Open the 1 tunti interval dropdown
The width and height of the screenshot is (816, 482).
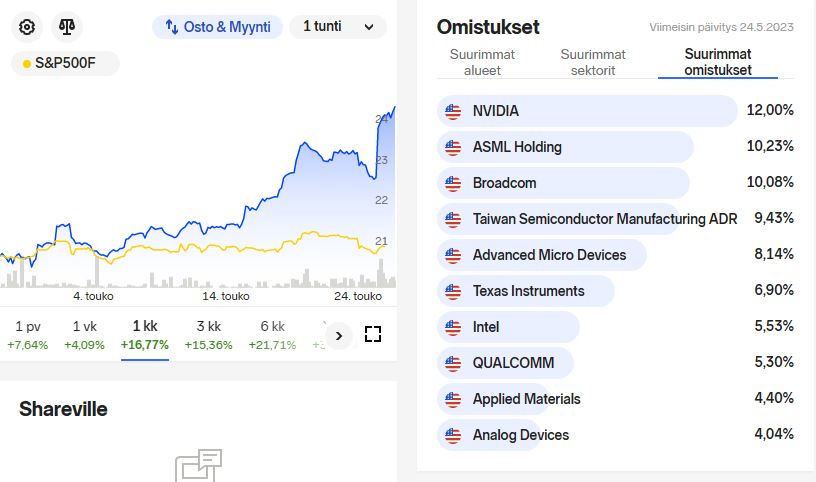(338, 27)
